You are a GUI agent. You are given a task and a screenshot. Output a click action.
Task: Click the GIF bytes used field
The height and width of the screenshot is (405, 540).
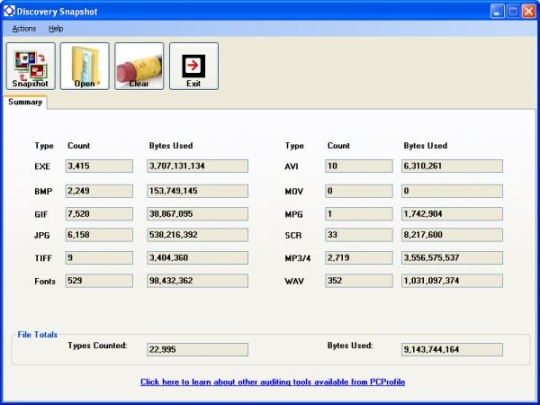pos(197,214)
